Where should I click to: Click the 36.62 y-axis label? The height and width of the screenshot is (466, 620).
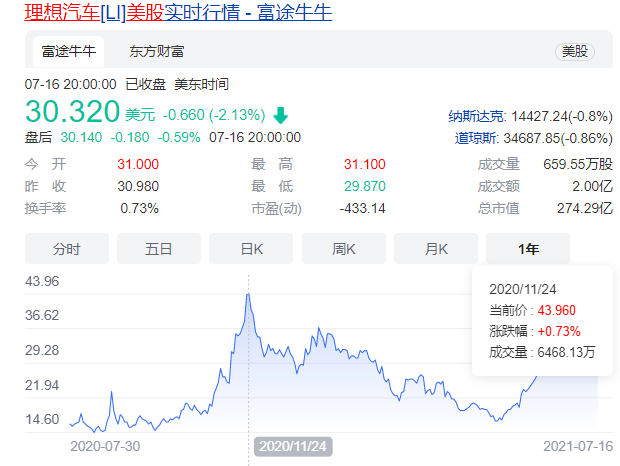point(42,315)
